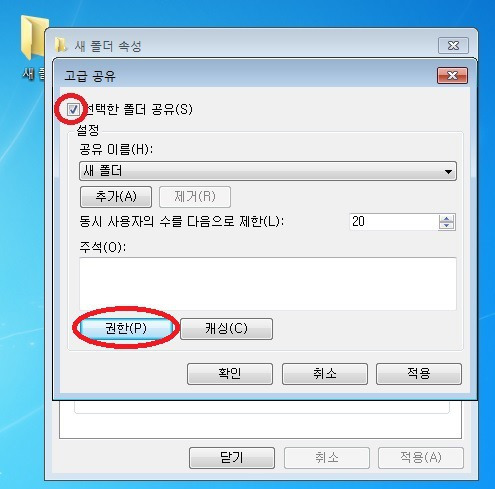The image size is (495, 489).
Task: Increase the simultaneous user limit with up arrow
Action: tap(447, 218)
